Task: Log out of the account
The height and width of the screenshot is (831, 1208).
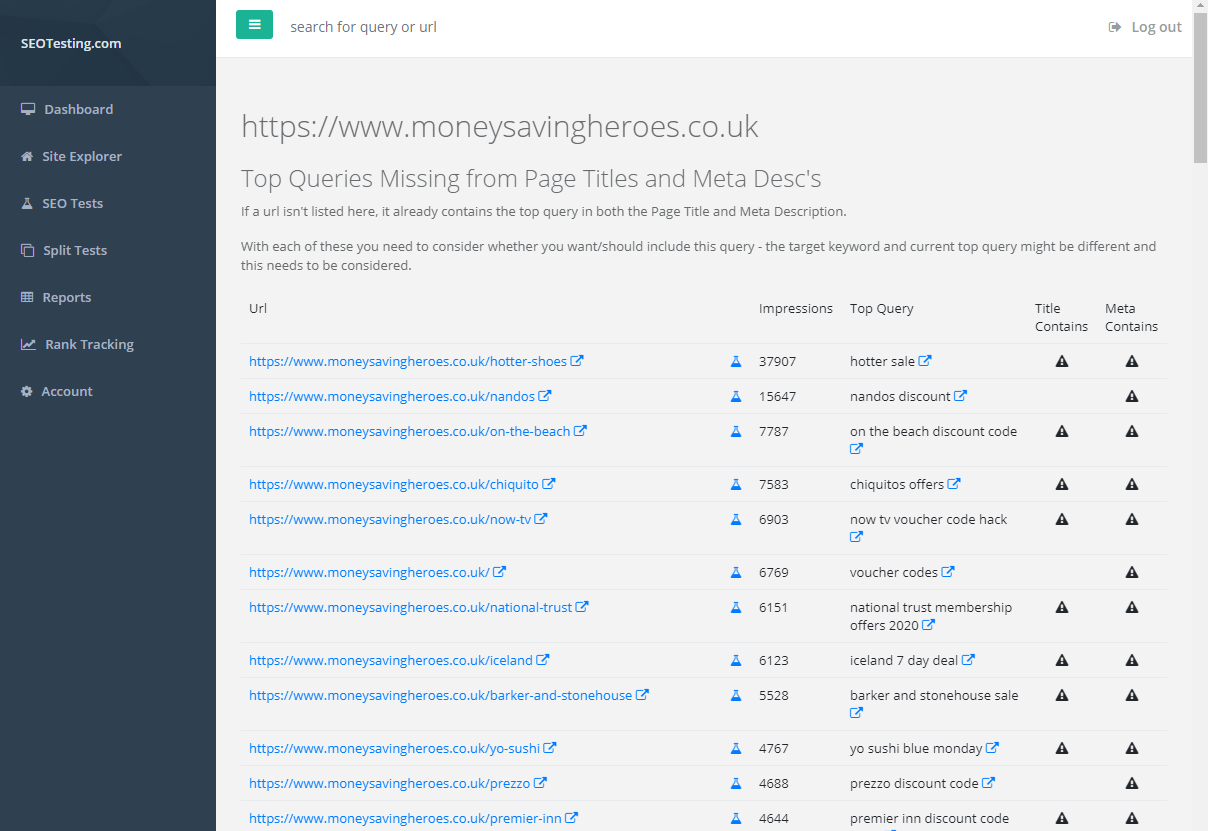Action: point(1145,27)
